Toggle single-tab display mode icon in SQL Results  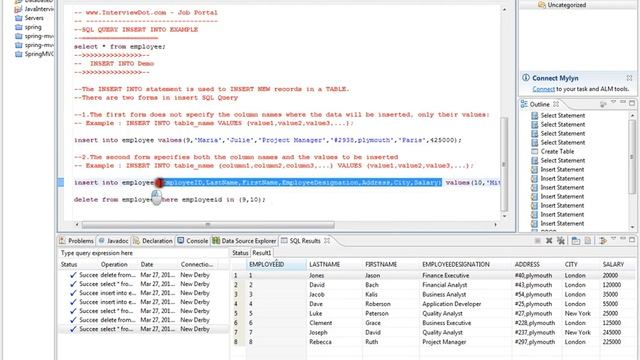coord(576,241)
